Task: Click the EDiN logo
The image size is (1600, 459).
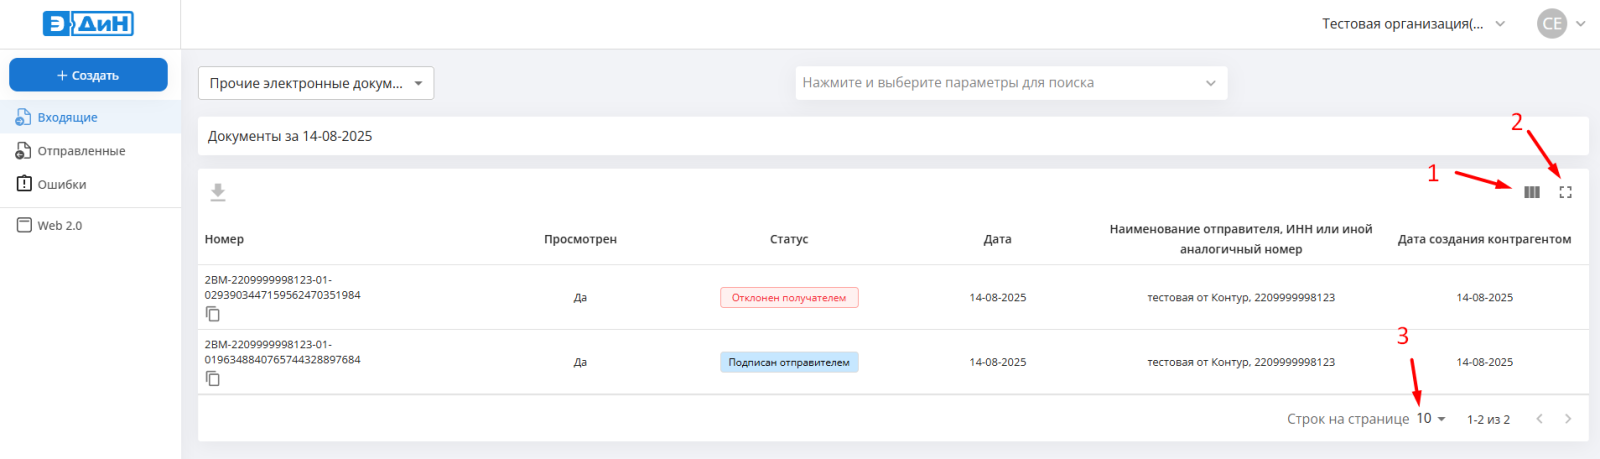Action: pos(88,24)
